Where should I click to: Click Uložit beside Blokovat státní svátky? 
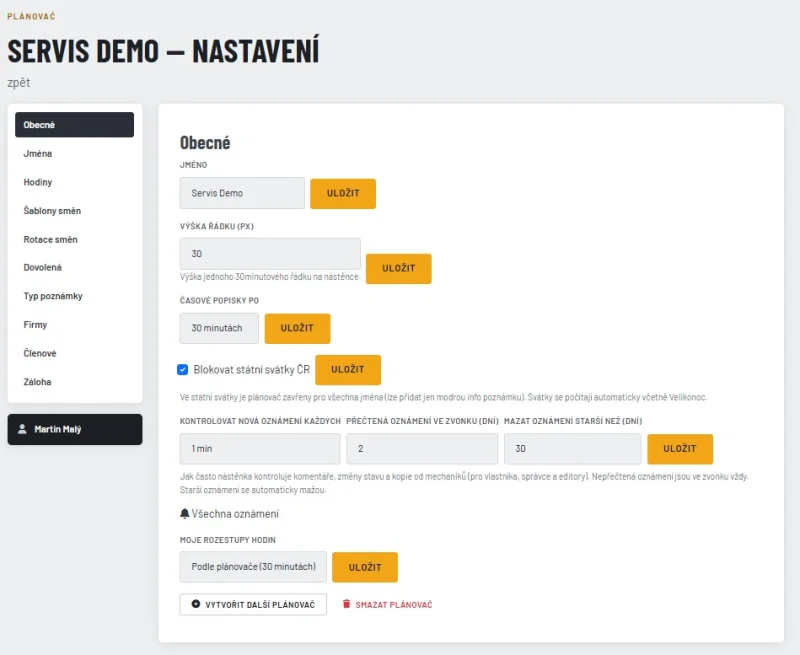[348, 369]
